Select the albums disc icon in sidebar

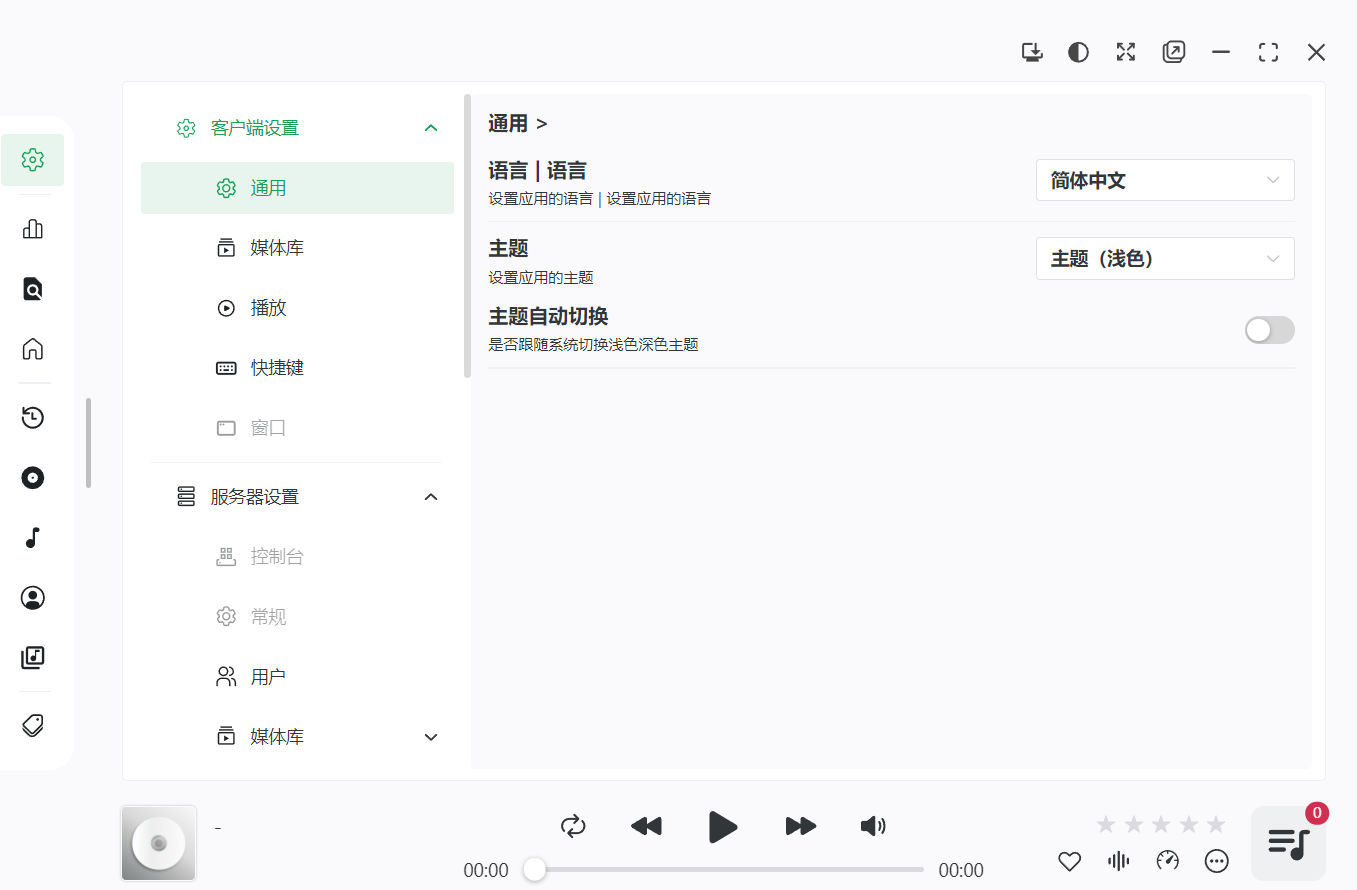click(33, 478)
